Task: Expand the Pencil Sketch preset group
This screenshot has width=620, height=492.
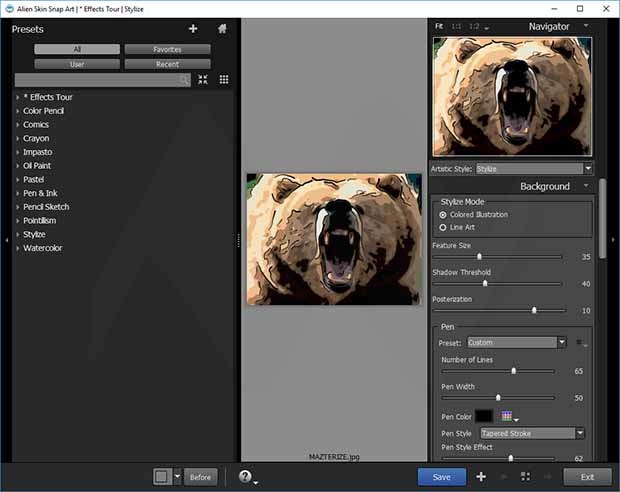Action: pyautogui.click(x=17, y=207)
